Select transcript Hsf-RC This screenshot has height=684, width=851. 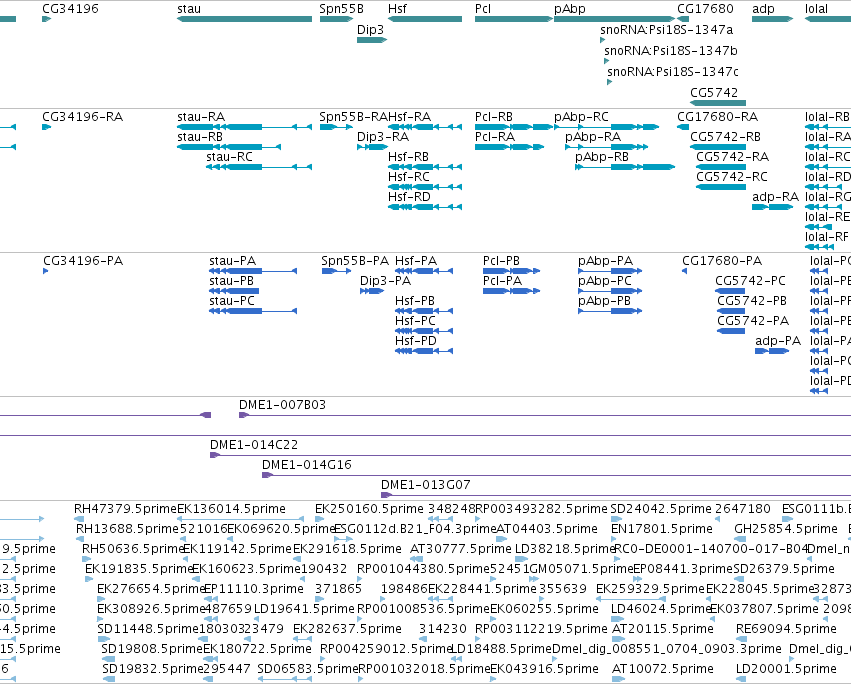coord(409,177)
